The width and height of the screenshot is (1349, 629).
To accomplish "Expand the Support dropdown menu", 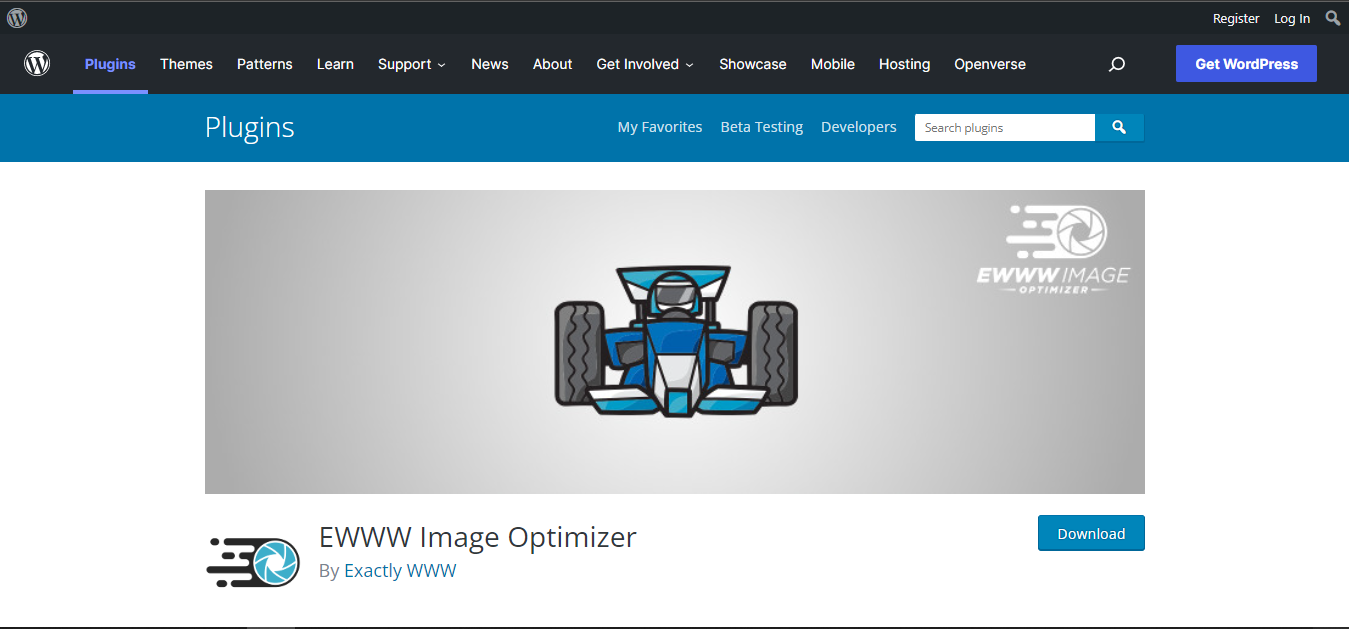I will (412, 64).
